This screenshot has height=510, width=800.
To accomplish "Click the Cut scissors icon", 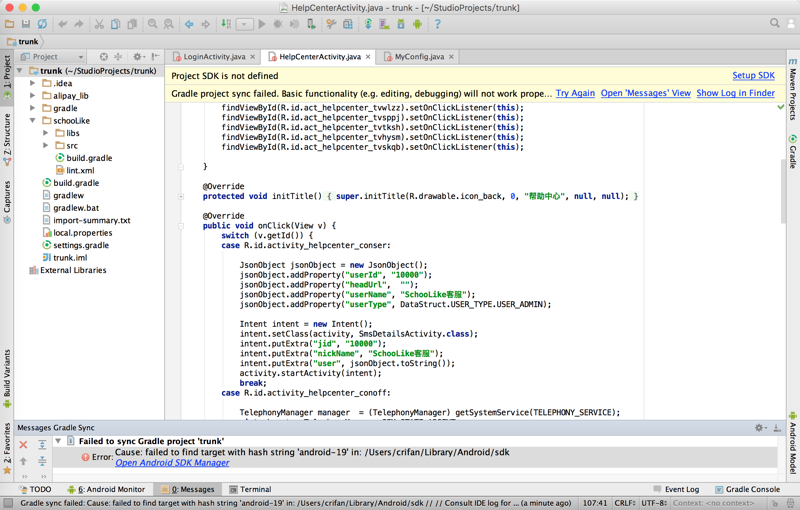I will (99, 24).
